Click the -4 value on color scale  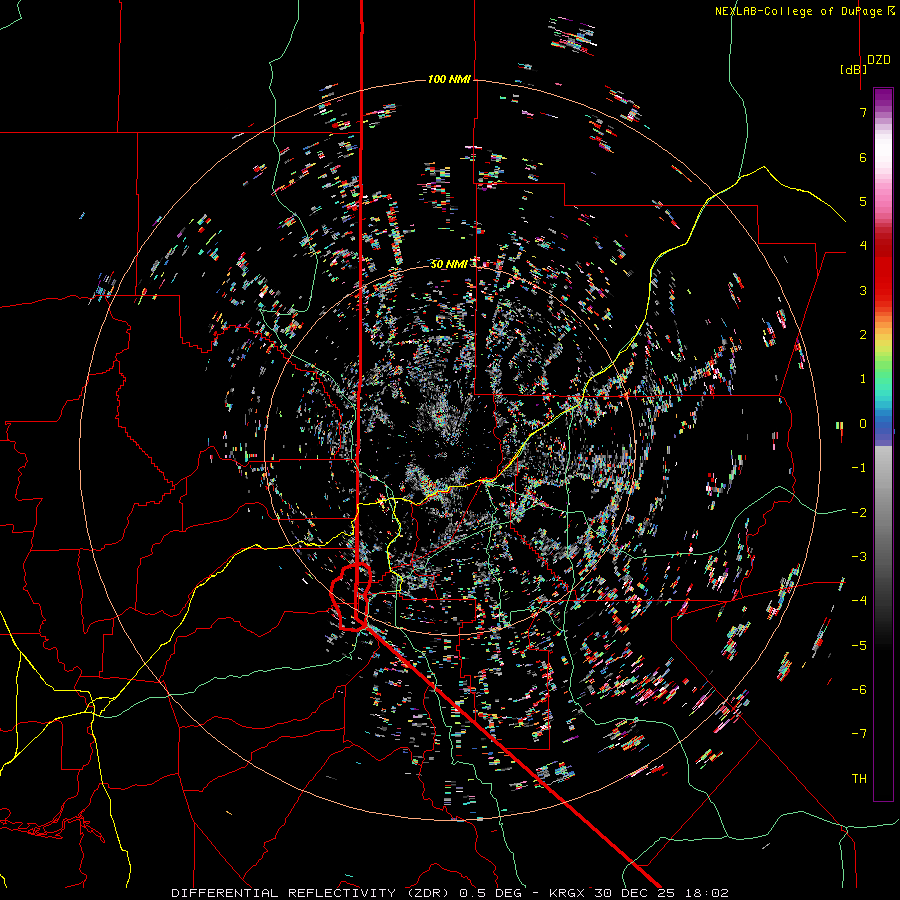859,601
